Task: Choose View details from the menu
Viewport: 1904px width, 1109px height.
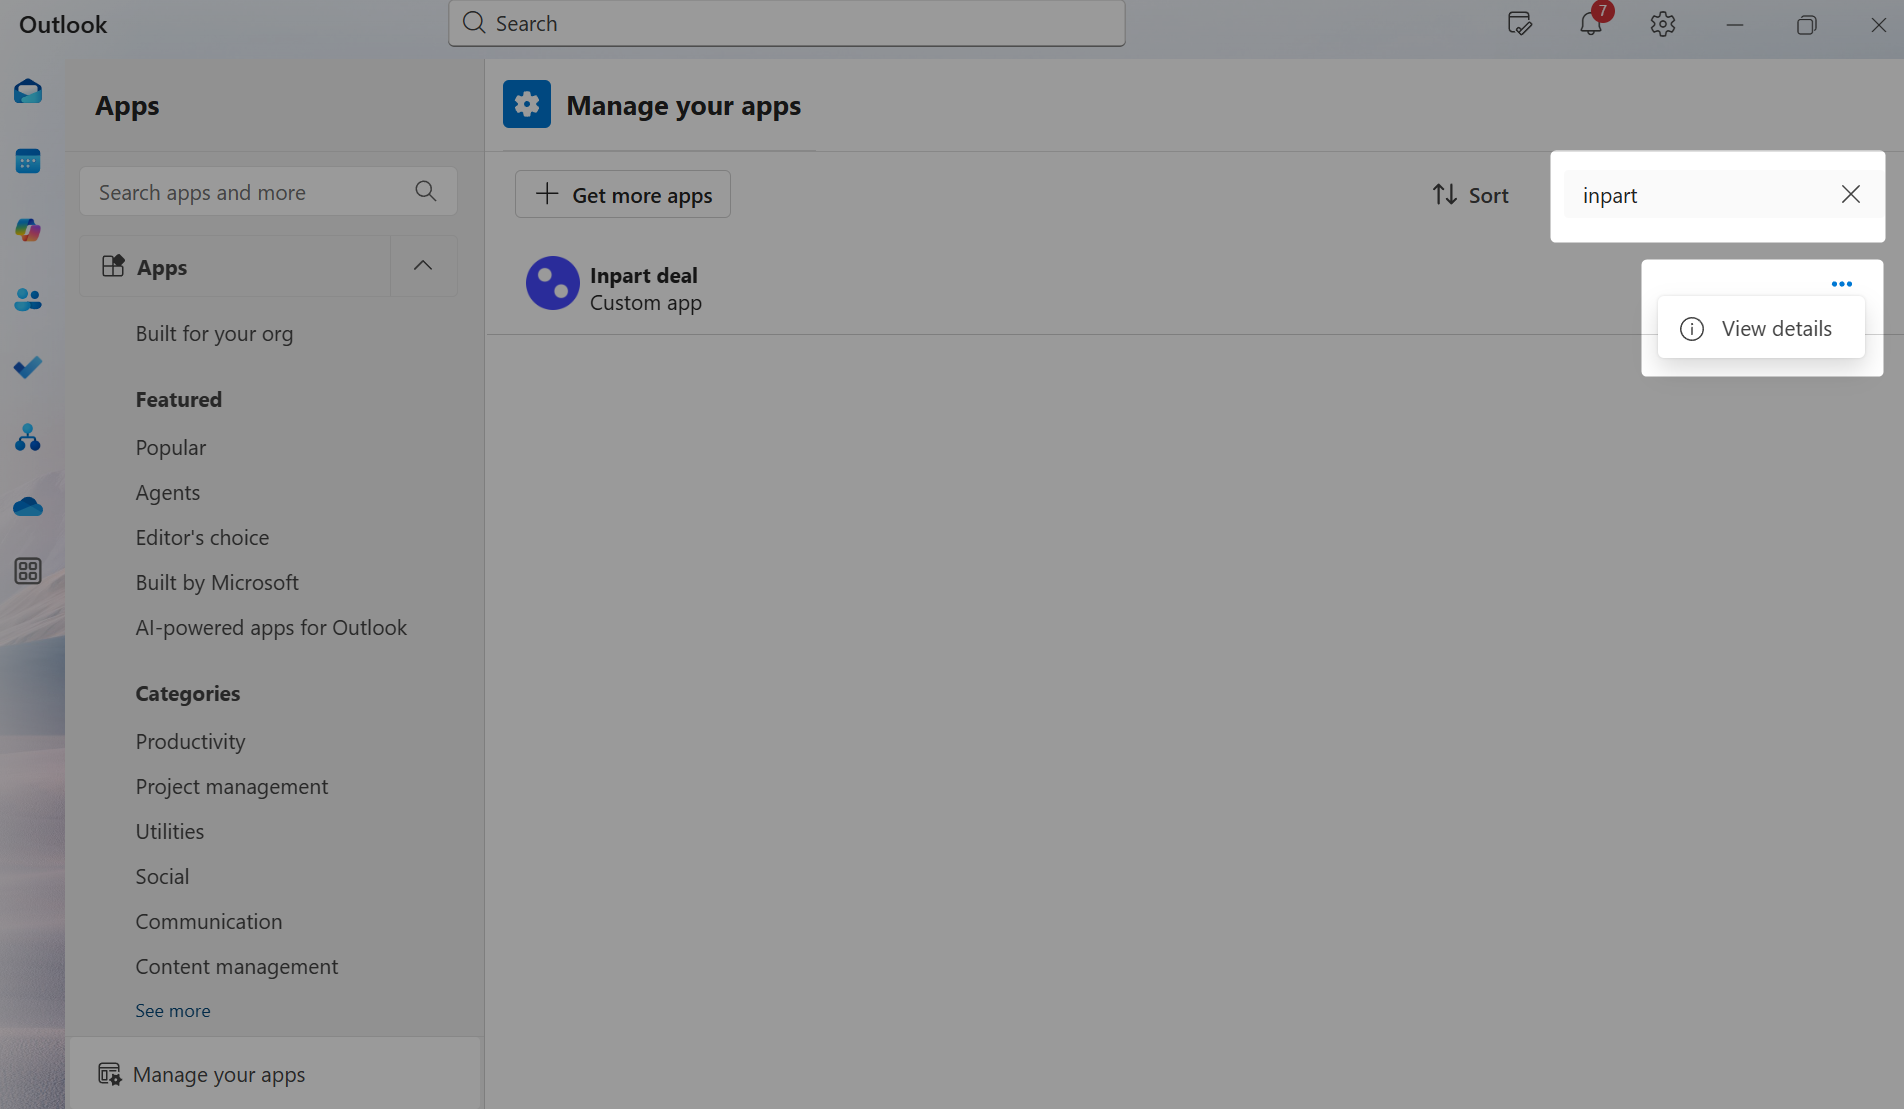Action: [x=1761, y=328]
